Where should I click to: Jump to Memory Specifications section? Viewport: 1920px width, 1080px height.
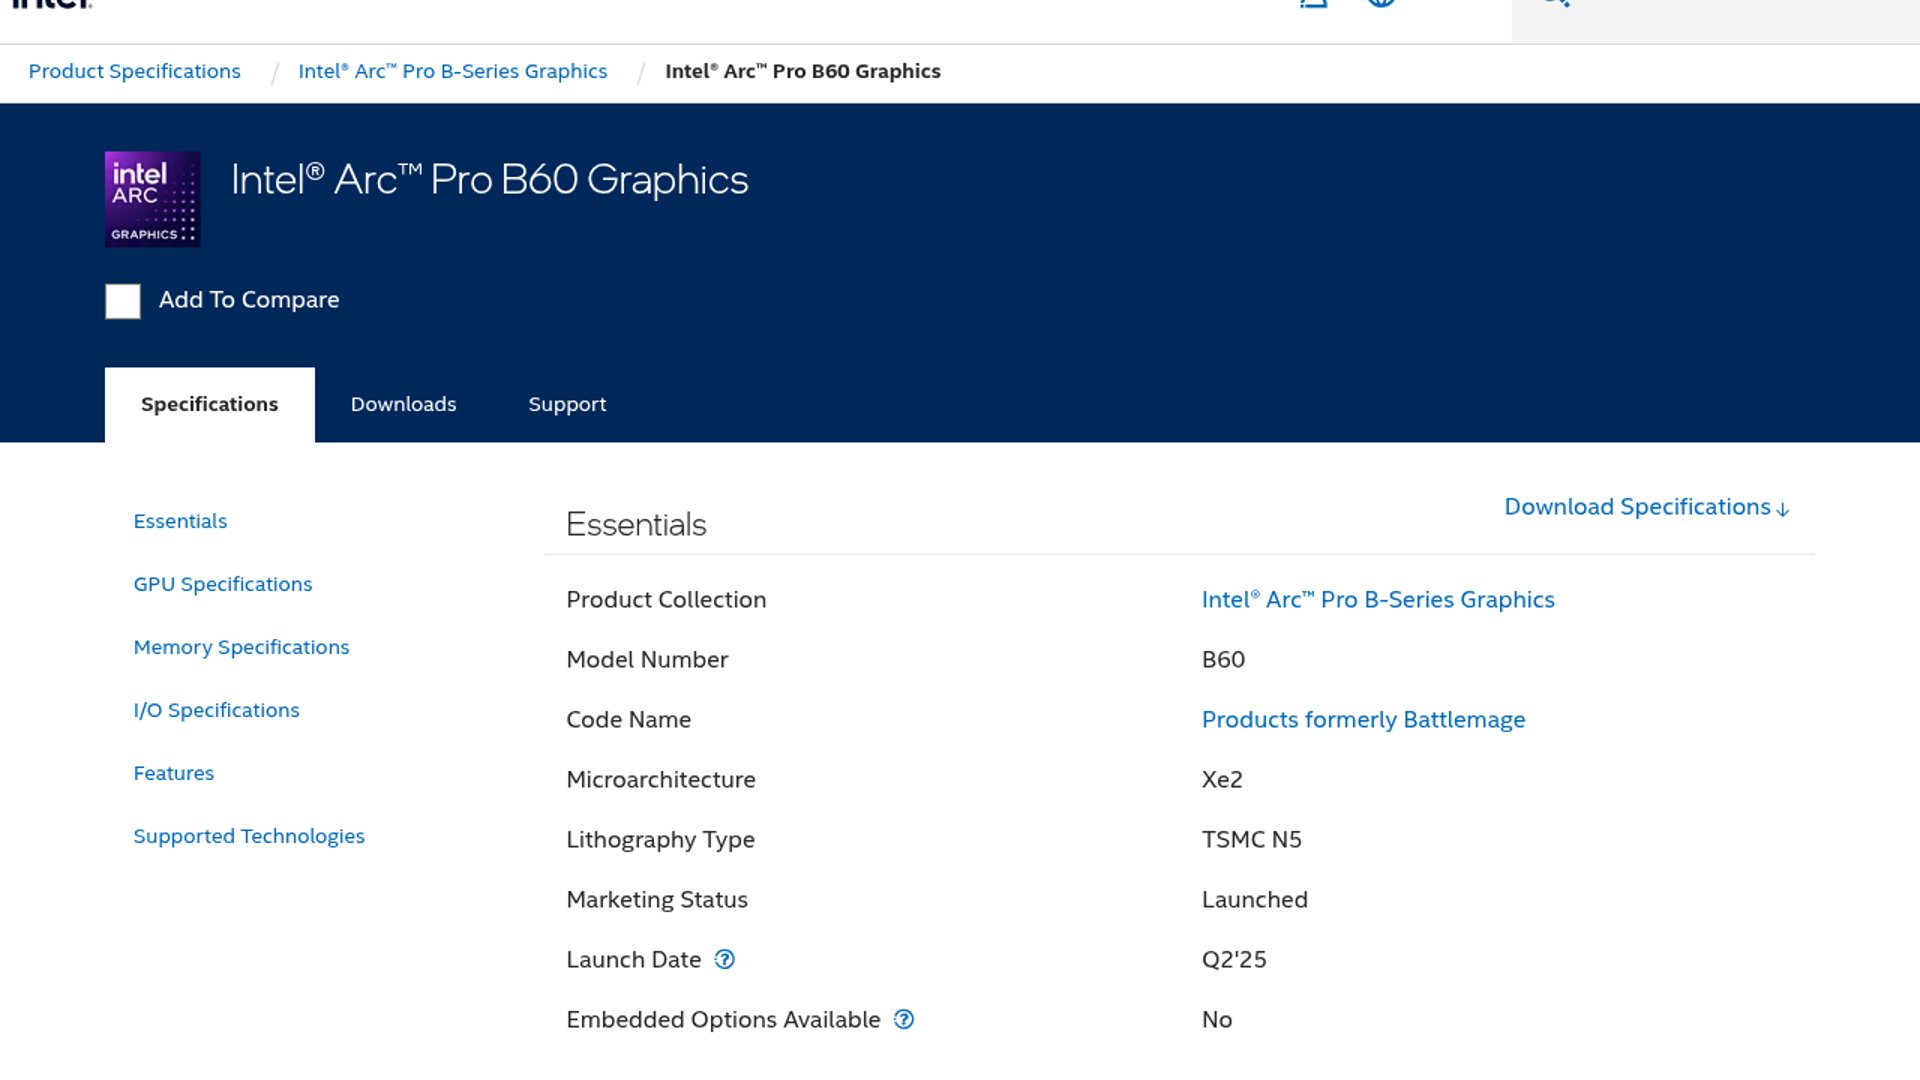[241, 647]
